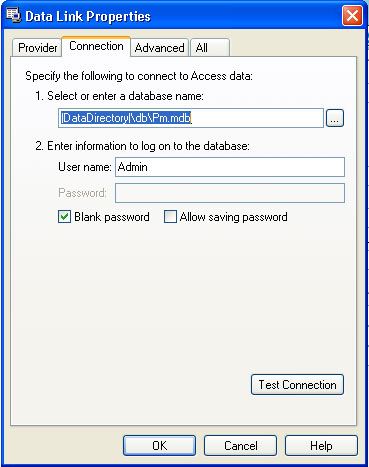Select the Connection tab
369x467 pixels.
(x=96, y=46)
